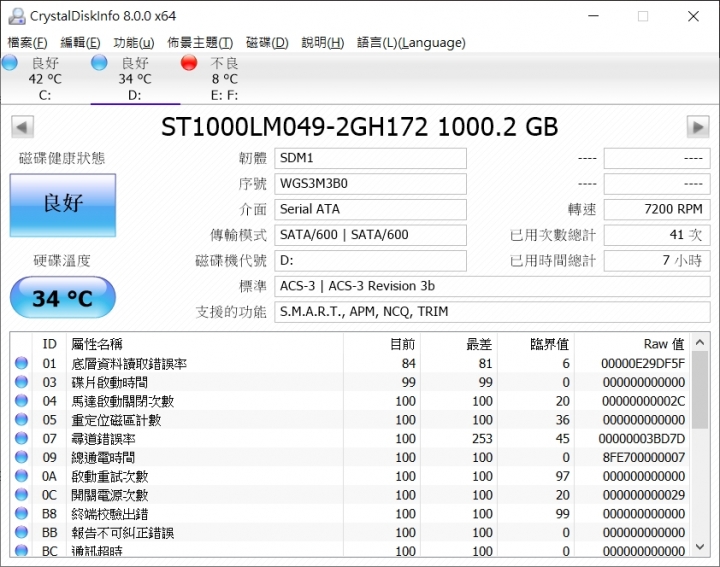Open the 編輯(E) menu
This screenshot has height=567, width=720.
(80, 43)
